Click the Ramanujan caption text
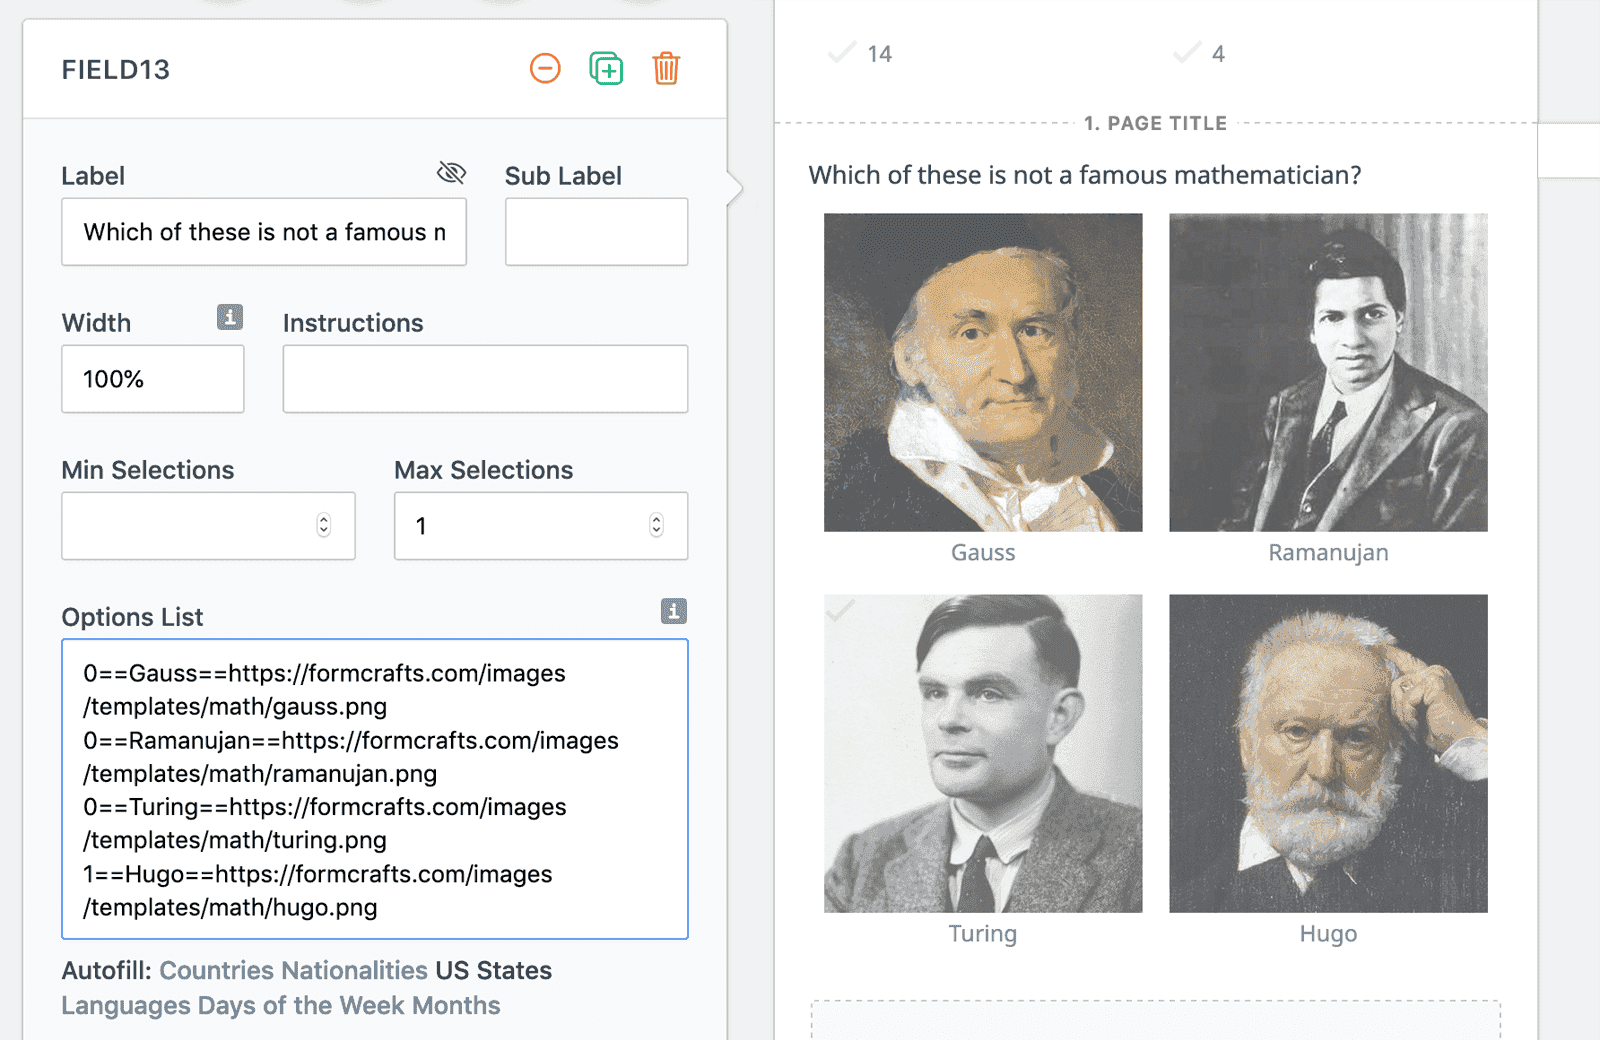This screenshot has height=1040, width=1600. coord(1328,552)
